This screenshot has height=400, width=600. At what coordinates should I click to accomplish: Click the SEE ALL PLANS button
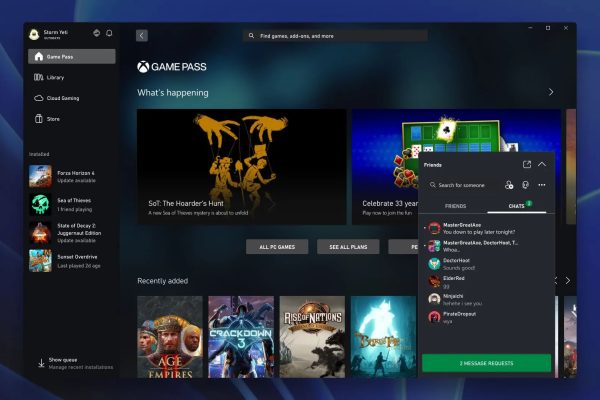tap(348, 247)
